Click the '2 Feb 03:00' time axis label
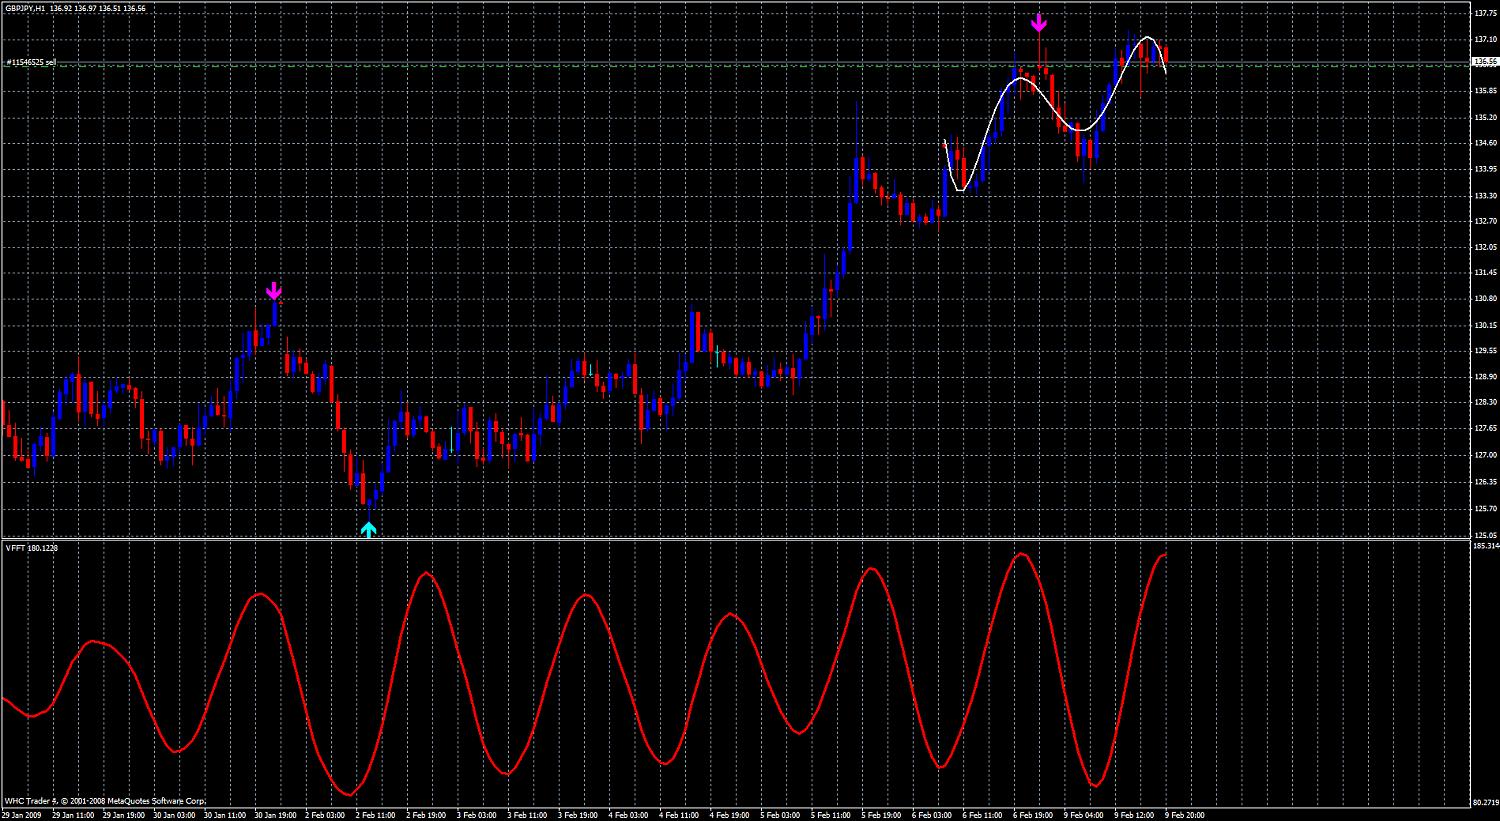1500x821 pixels. (x=325, y=815)
